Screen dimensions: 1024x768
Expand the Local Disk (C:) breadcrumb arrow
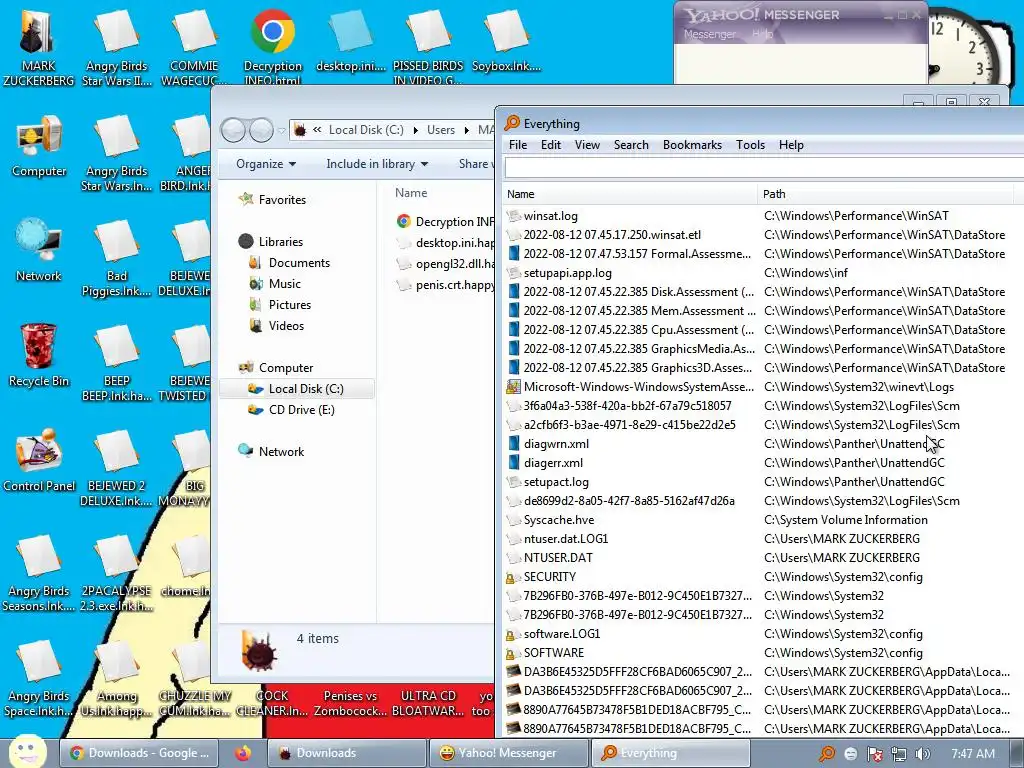pos(415,130)
